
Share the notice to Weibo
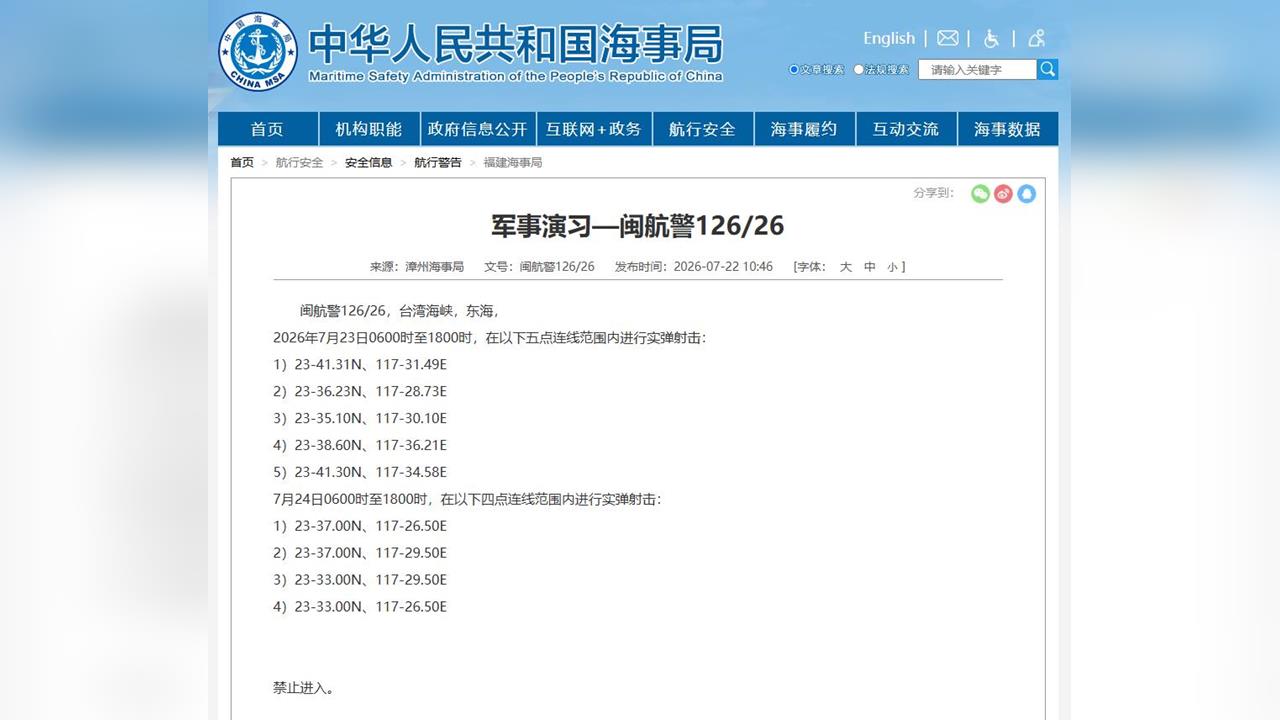tap(1003, 194)
